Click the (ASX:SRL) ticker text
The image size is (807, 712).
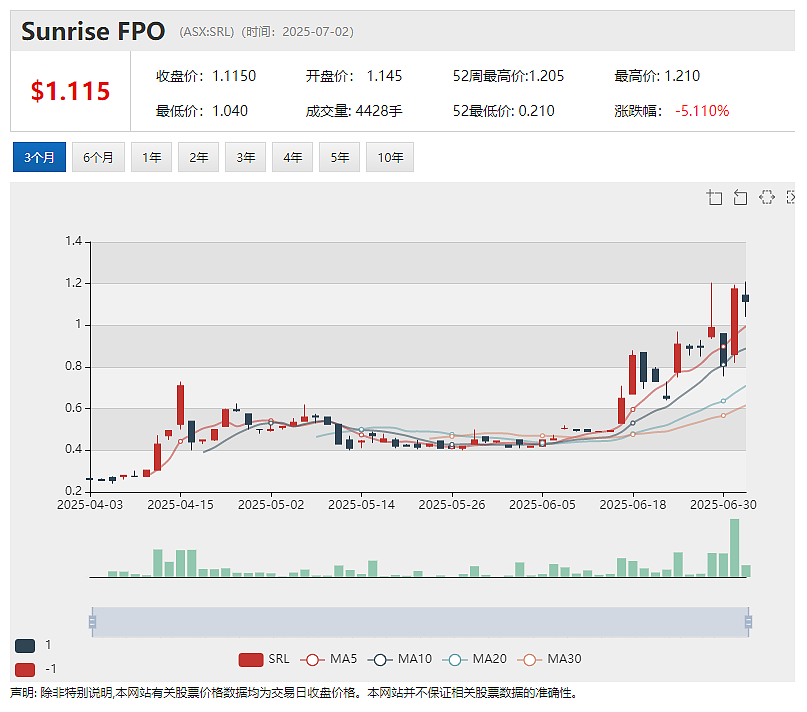206,32
